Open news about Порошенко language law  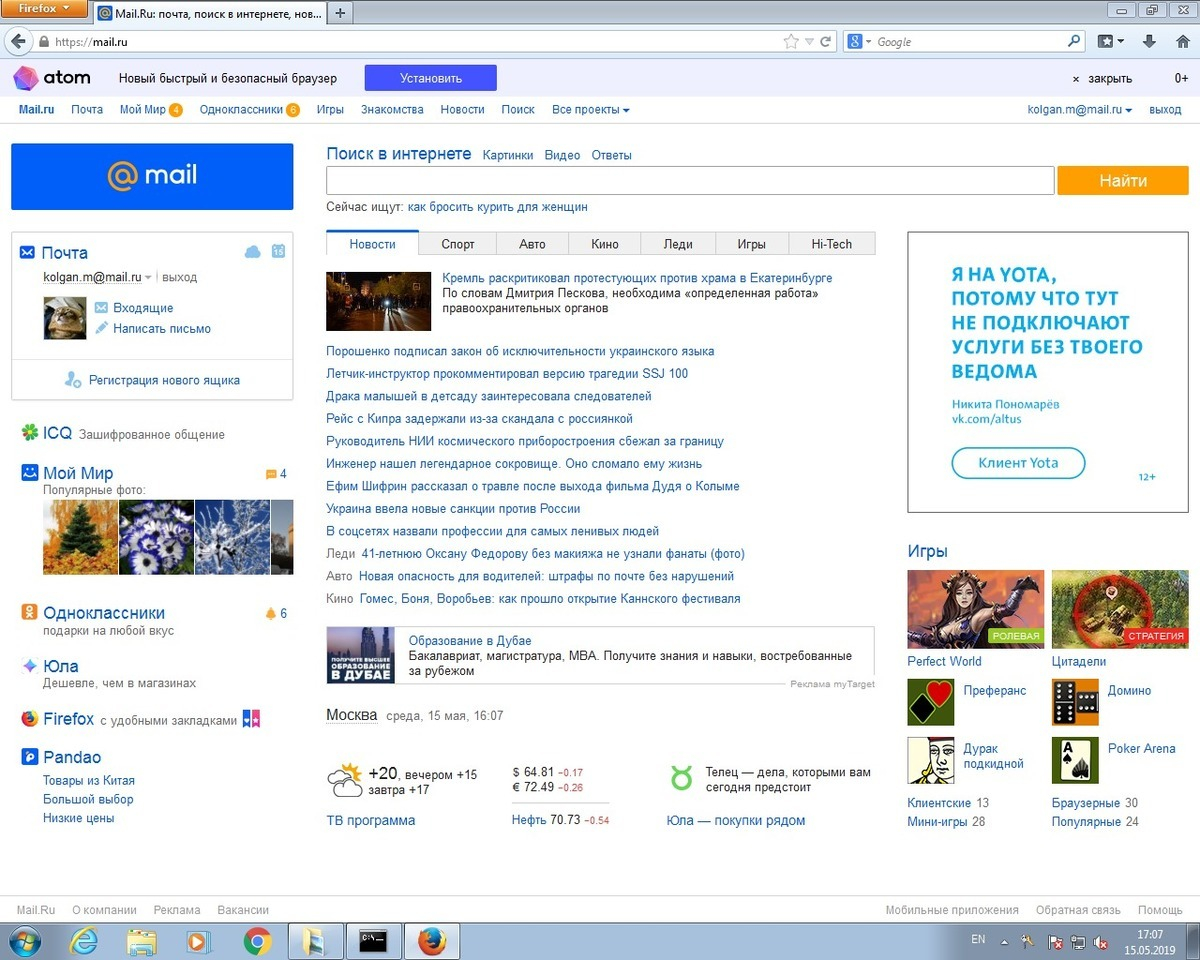(520, 351)
